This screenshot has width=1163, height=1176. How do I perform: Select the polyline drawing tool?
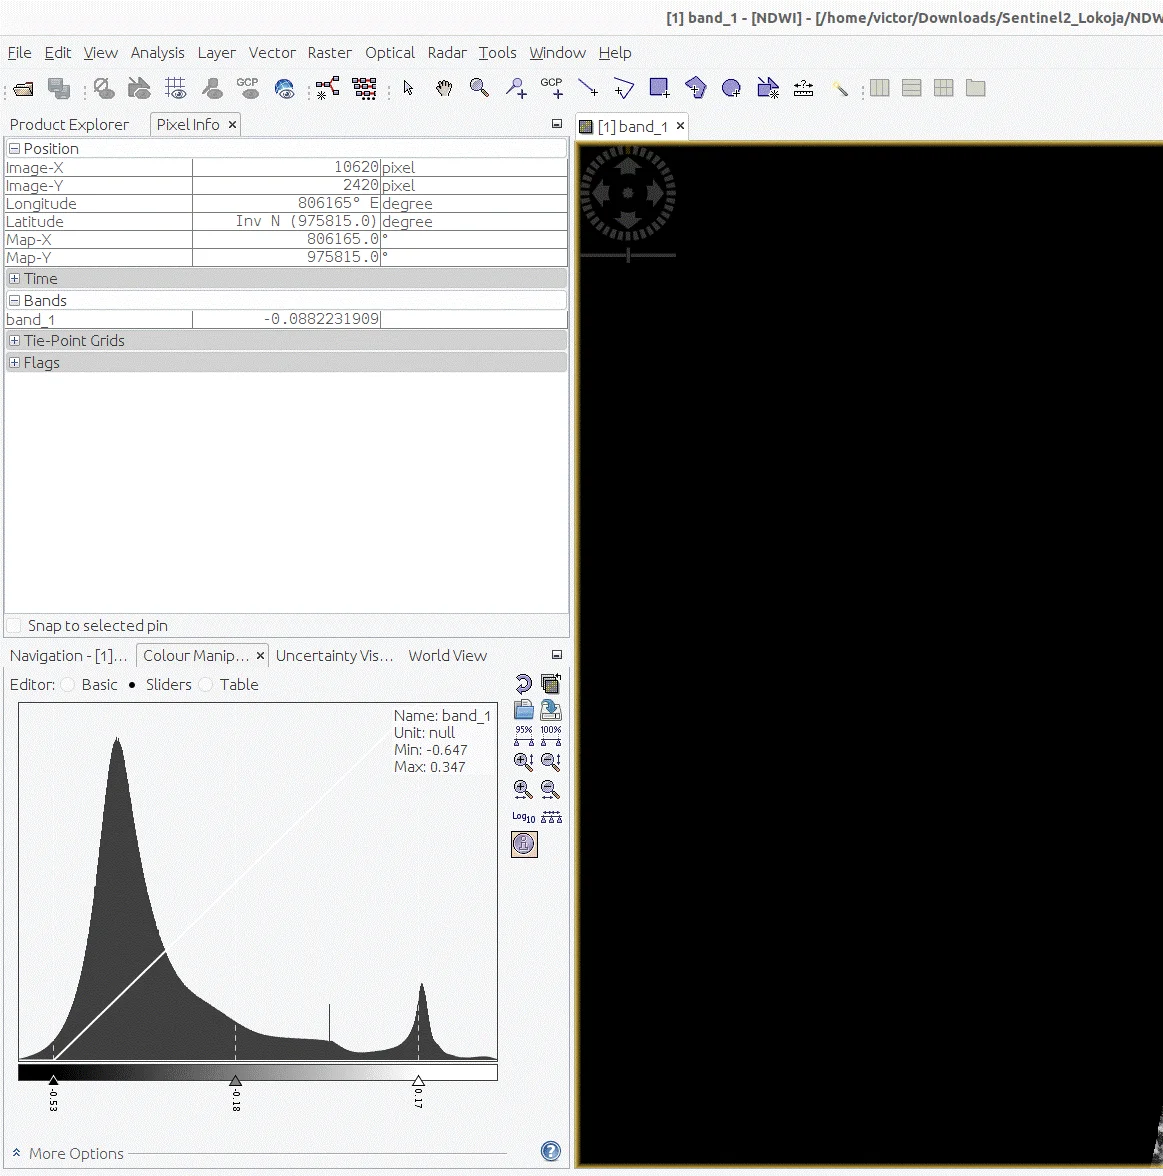623,88
